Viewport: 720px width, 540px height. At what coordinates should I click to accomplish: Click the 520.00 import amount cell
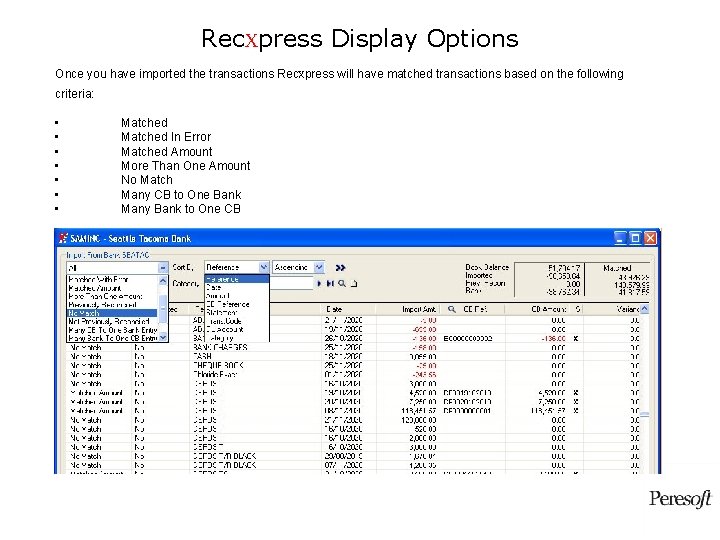[426, 429]
